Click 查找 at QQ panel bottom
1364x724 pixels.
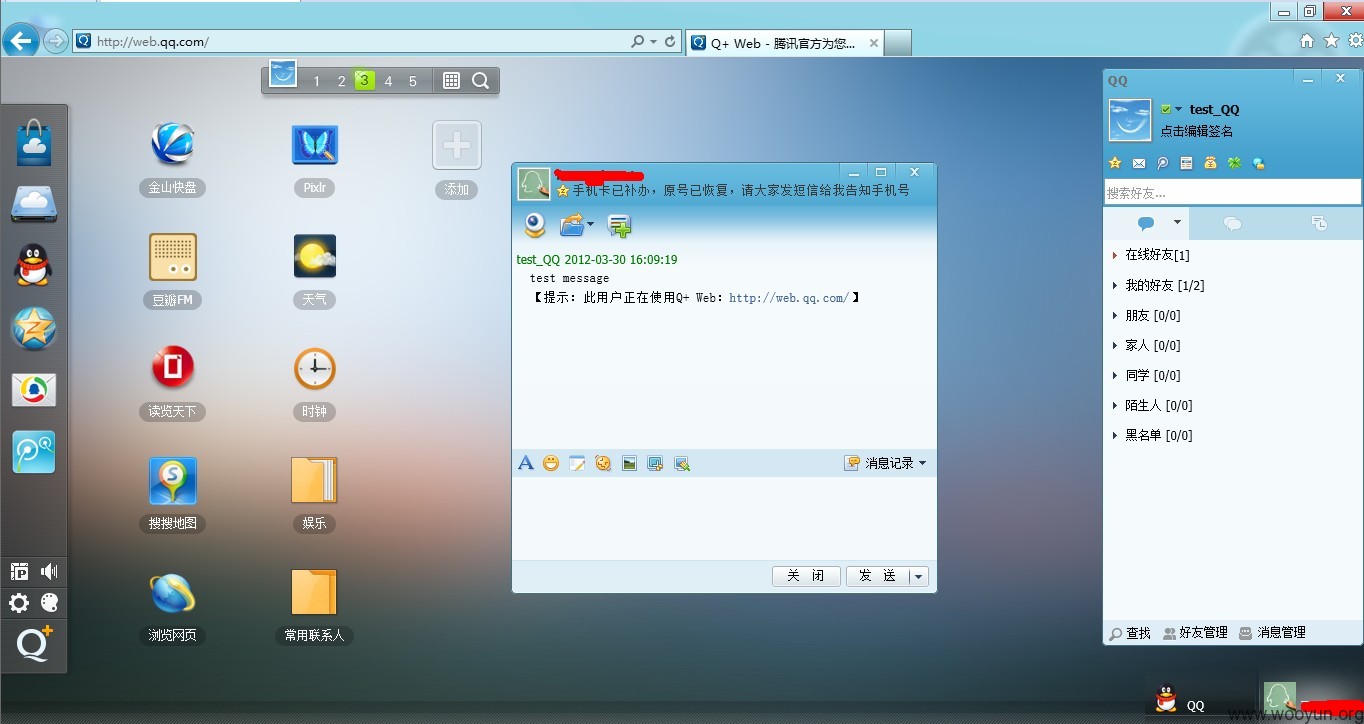click(1131, 633)
